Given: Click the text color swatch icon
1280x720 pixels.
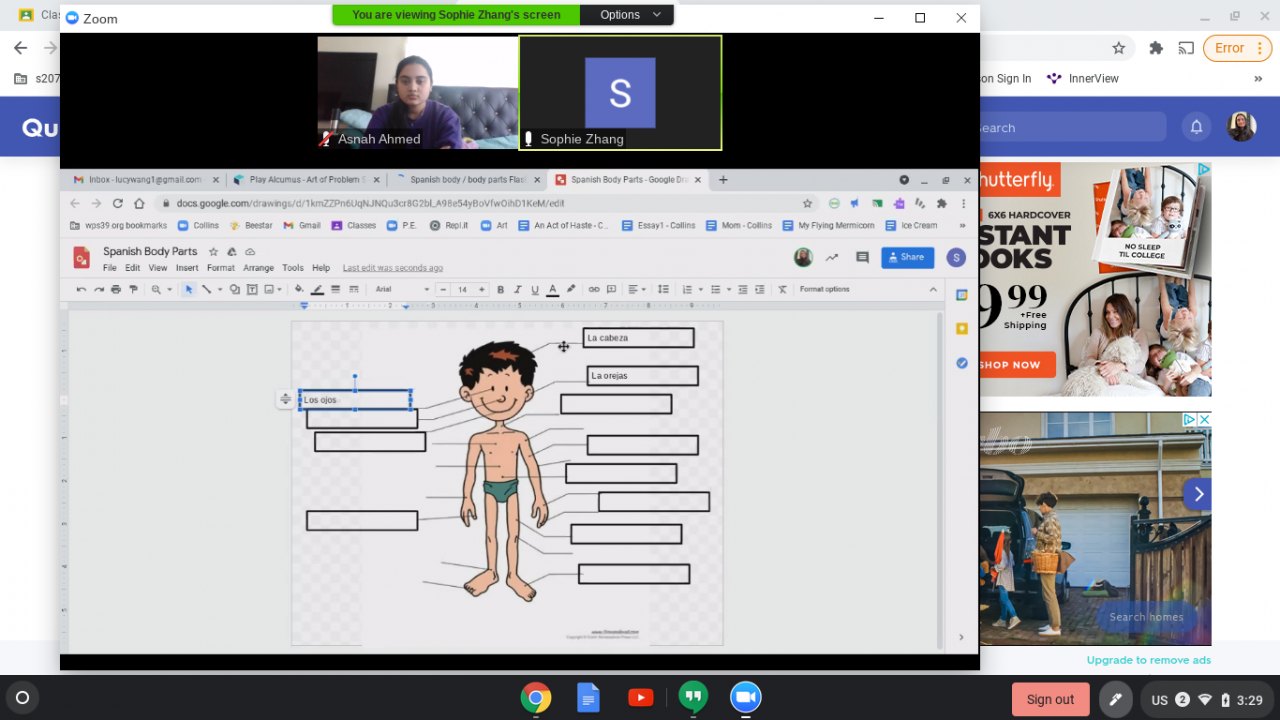Looking at the screenshot, I should 553,290.
